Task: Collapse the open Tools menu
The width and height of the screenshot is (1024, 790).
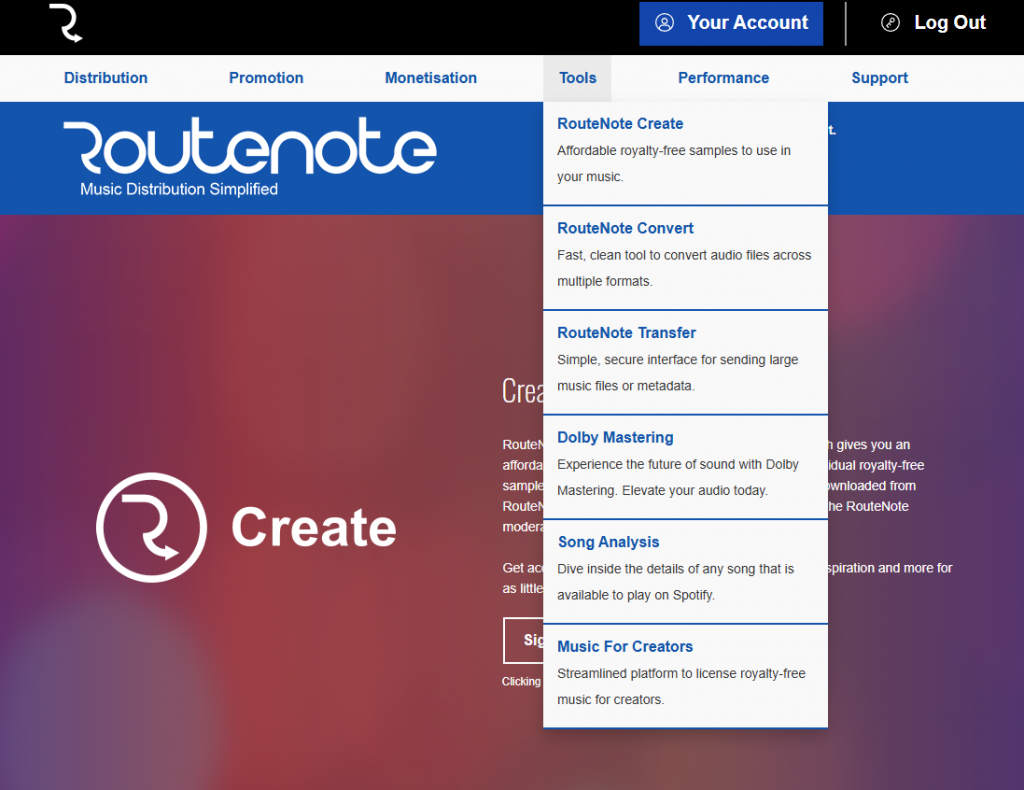Action: [x=577, y=78]
